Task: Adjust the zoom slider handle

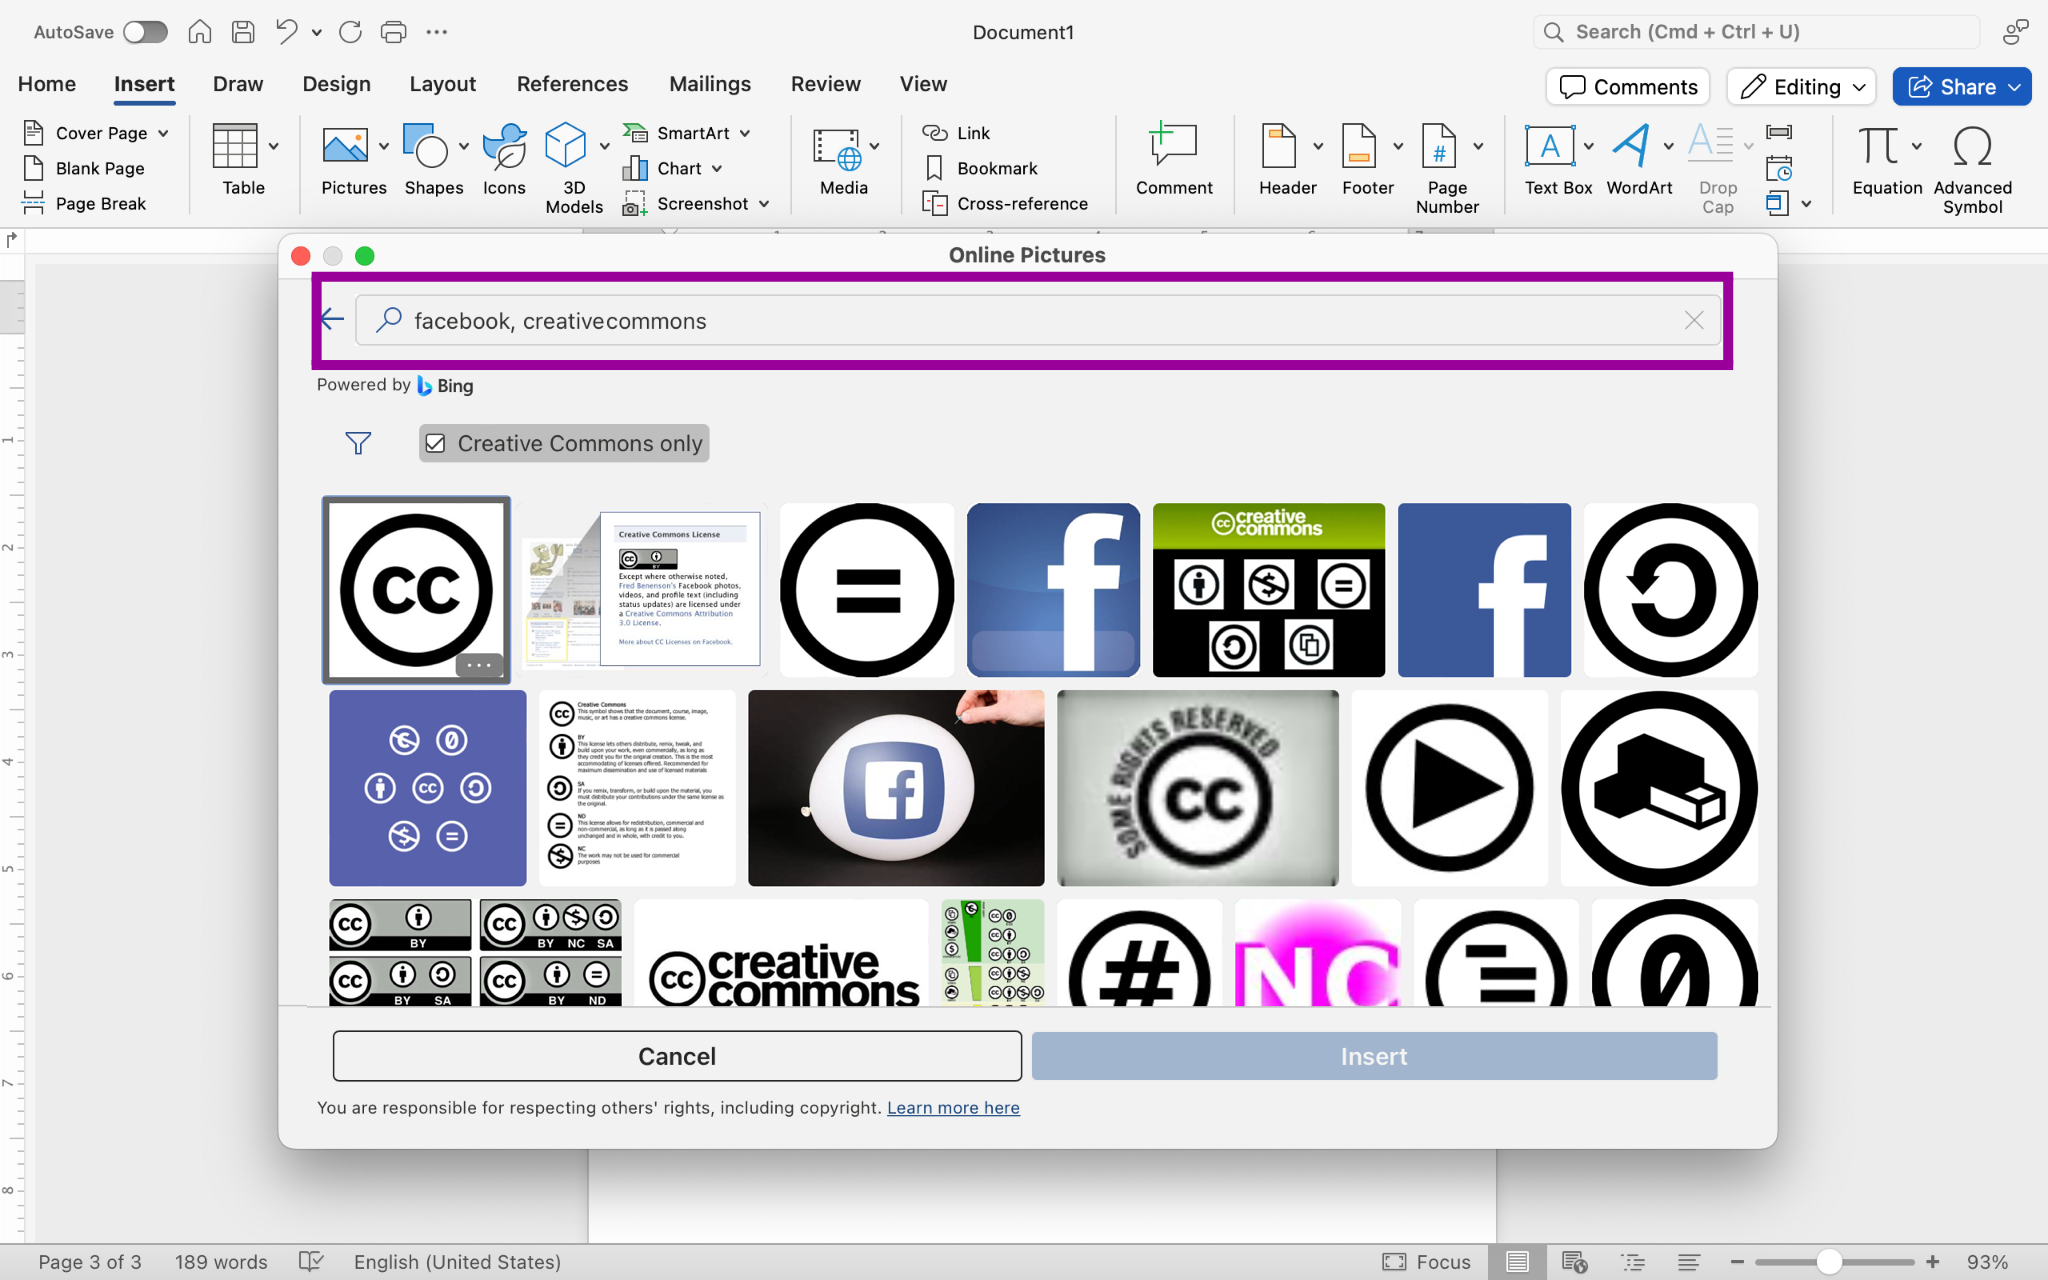Action: click(x=1829, y=1262)
